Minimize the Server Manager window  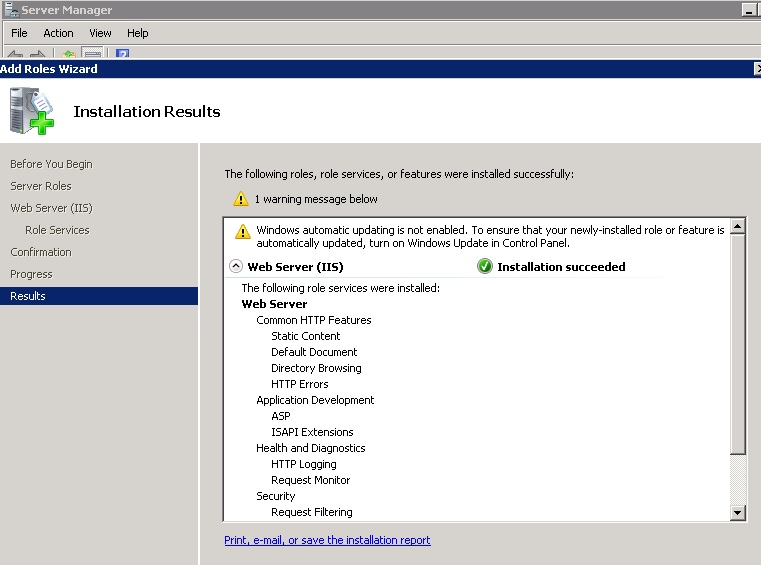click(x=749, y=10)
